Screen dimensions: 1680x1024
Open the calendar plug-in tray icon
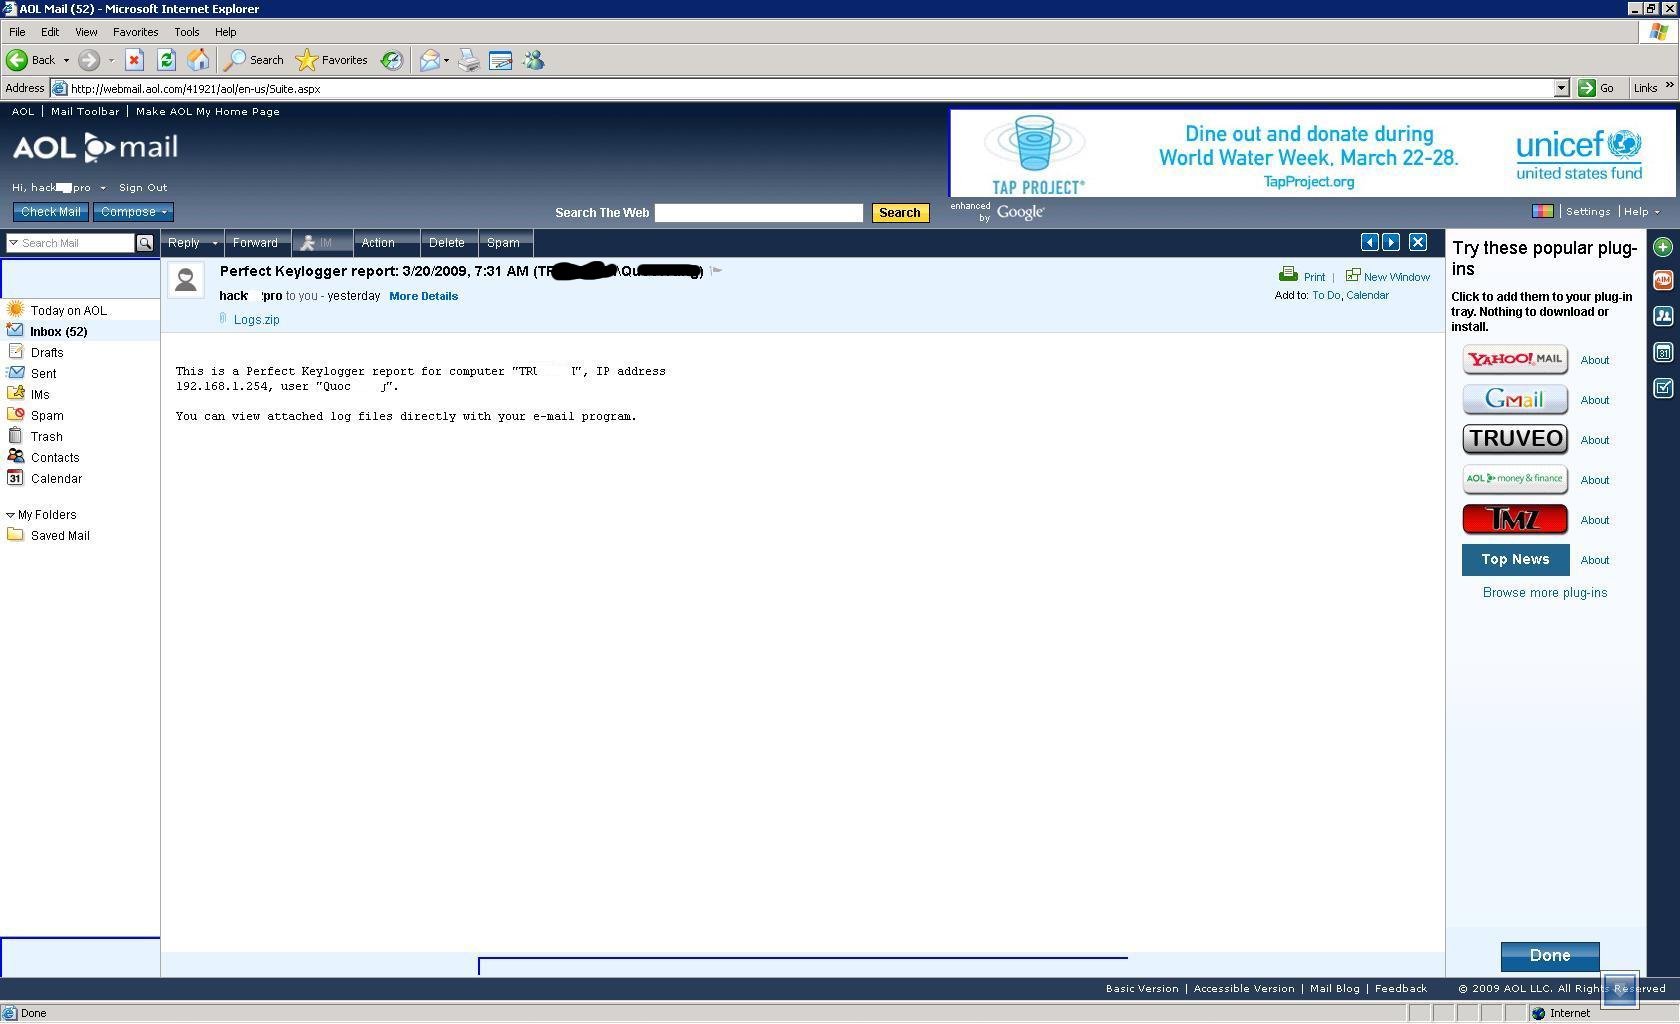[1663, 352]
